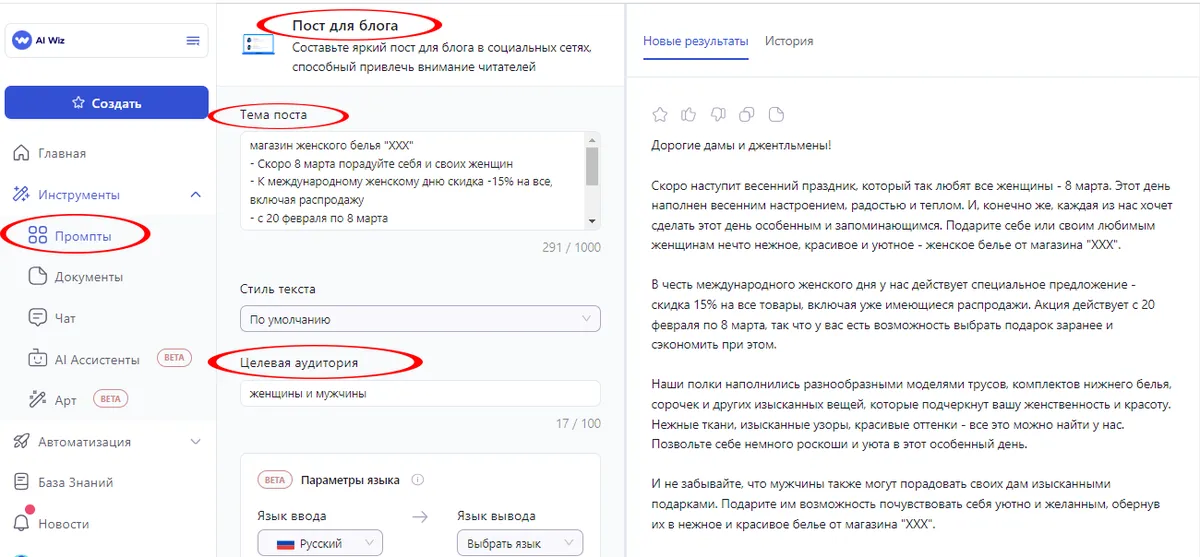
Task: Click the tools icon beside Инструменты
Action: pyautogui.click(x=21, y=194)
